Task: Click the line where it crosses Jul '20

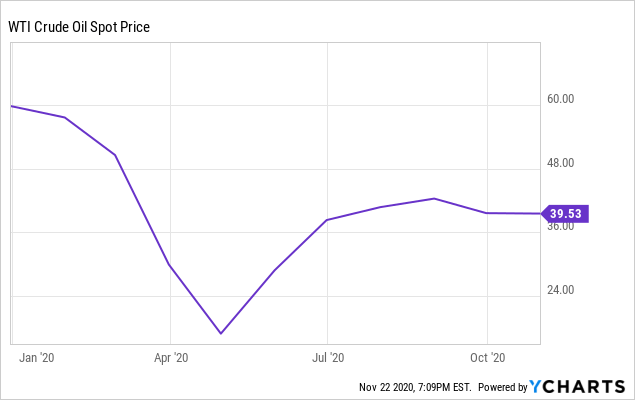Action: [327, 220]
